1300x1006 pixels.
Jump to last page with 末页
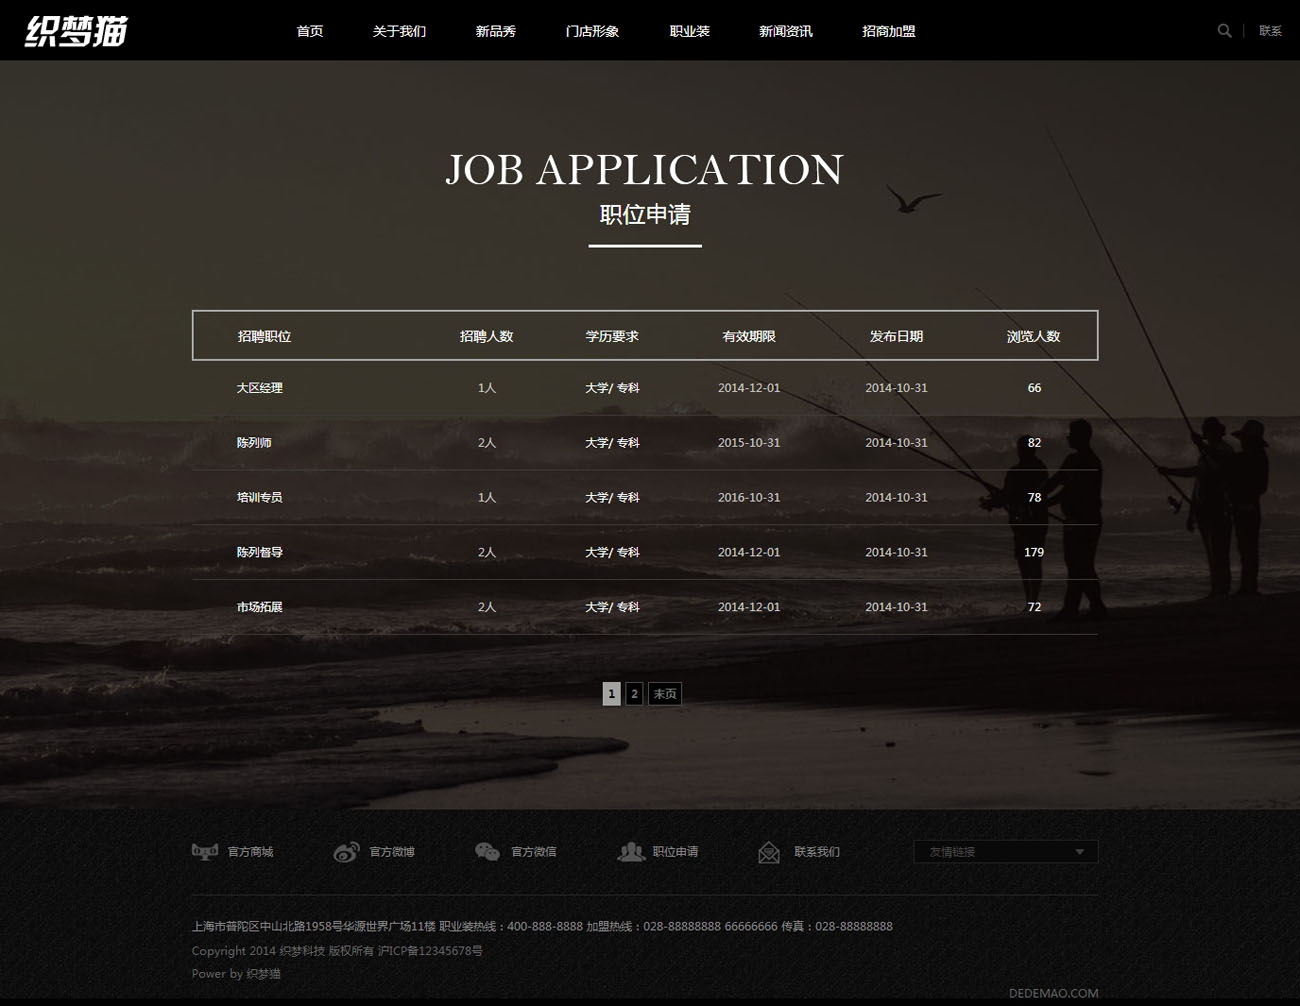[665, 694]
